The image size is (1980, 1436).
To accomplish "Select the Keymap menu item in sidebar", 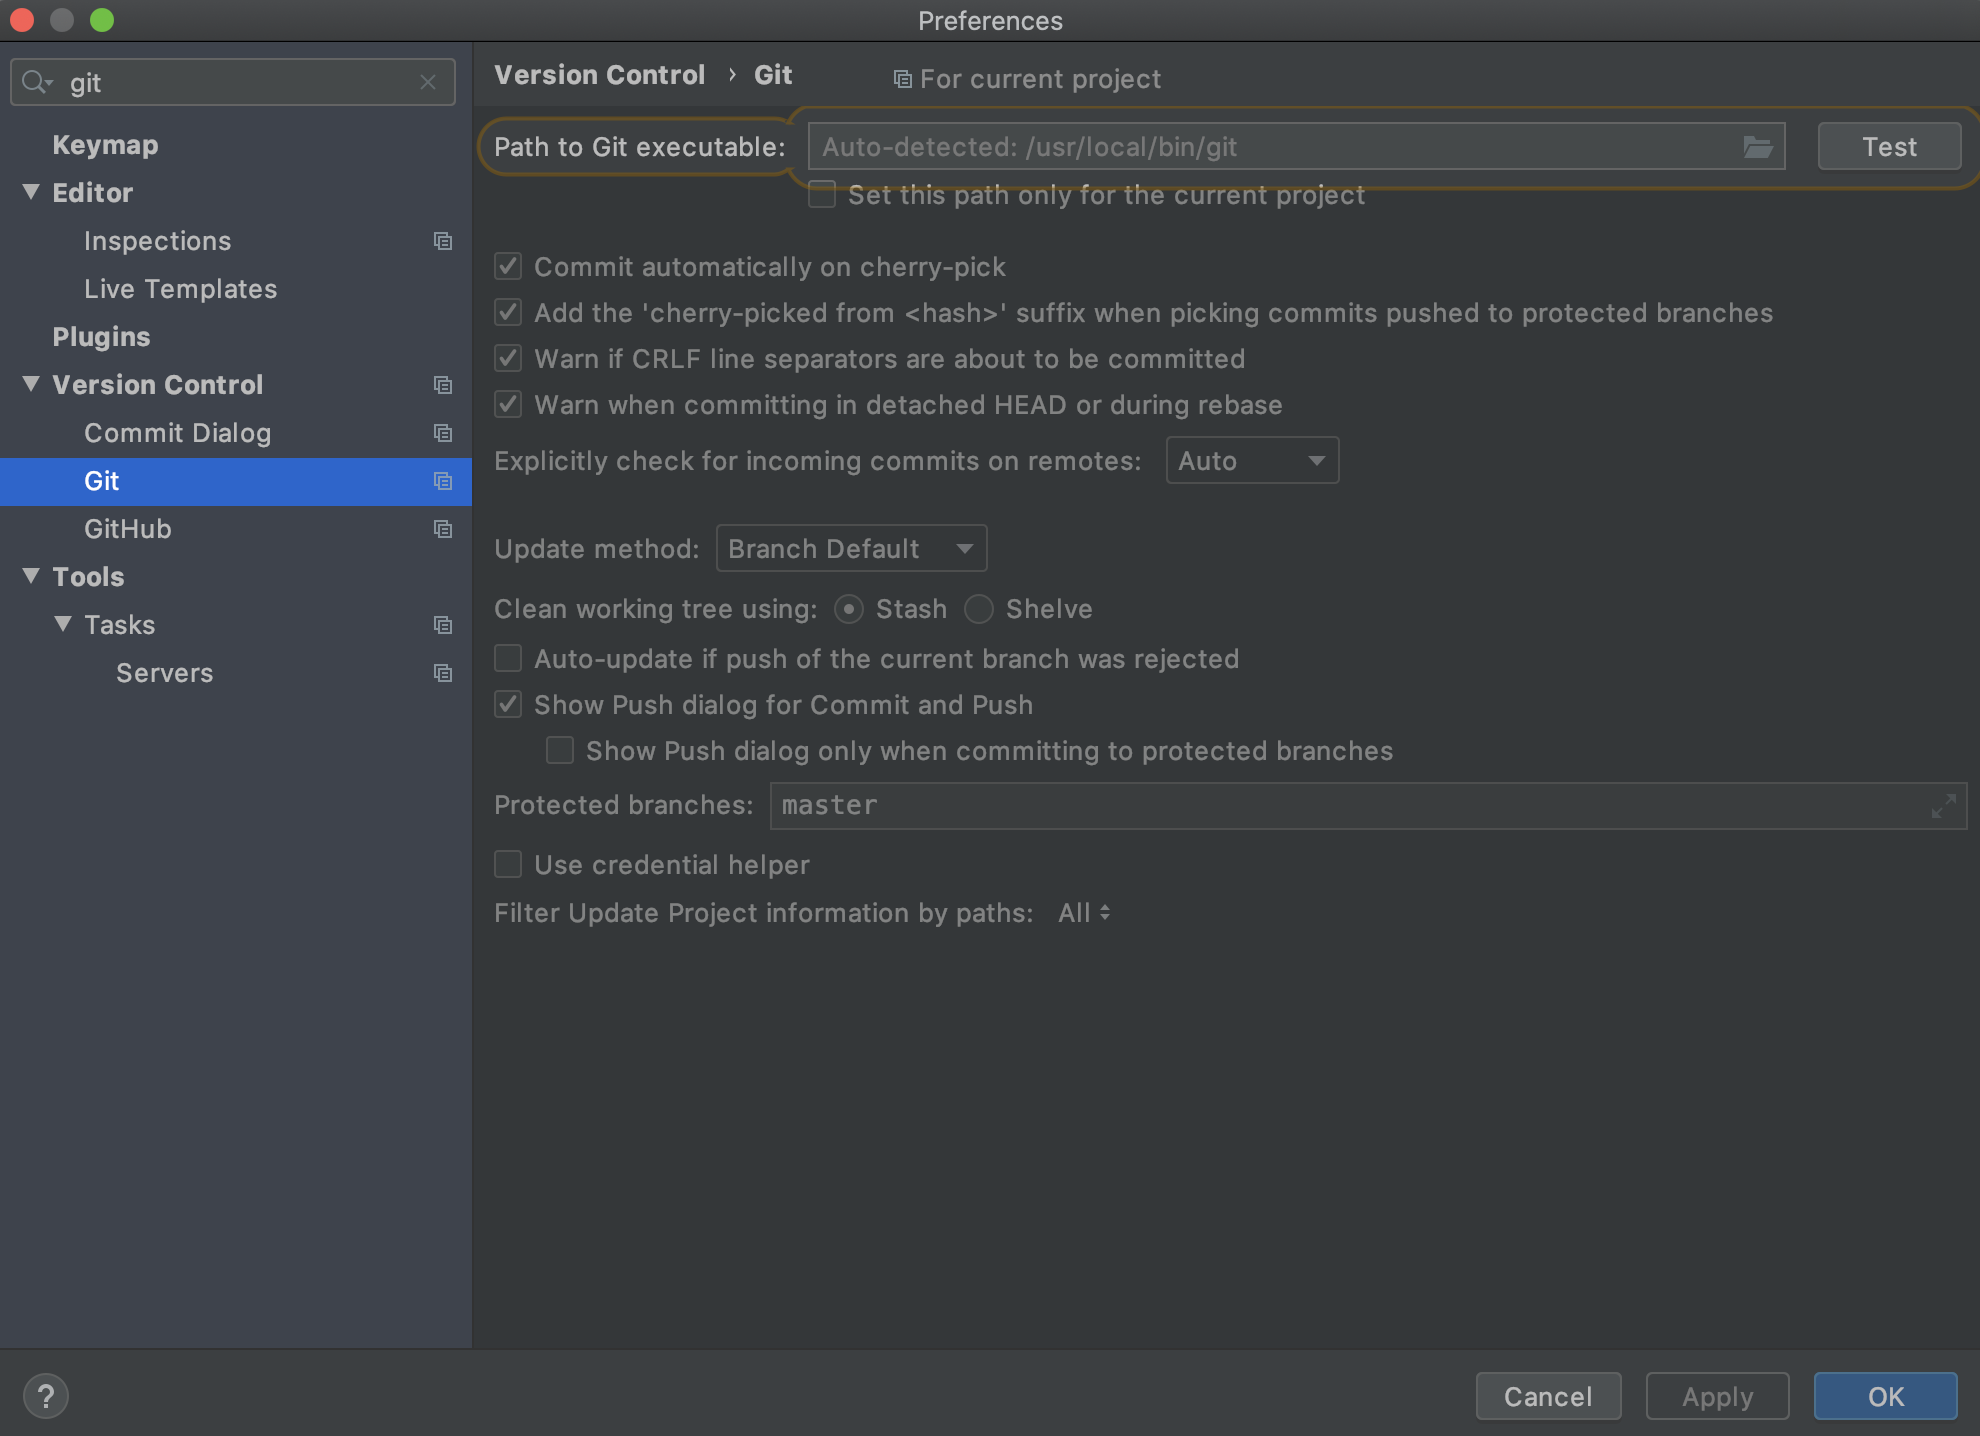I will (105, 143).
